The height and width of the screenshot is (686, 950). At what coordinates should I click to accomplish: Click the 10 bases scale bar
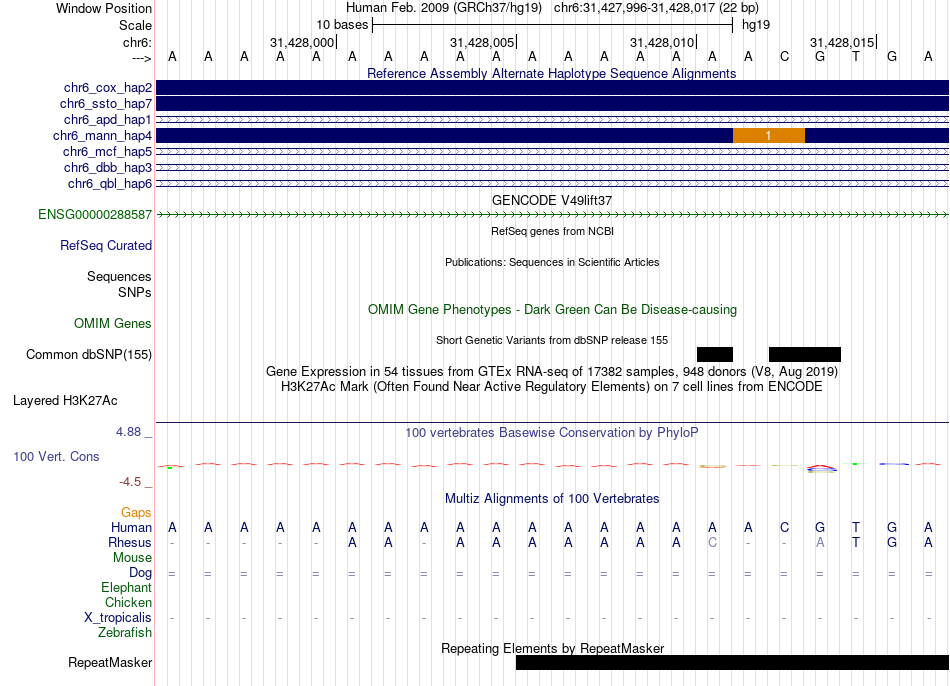coord(553,25)
